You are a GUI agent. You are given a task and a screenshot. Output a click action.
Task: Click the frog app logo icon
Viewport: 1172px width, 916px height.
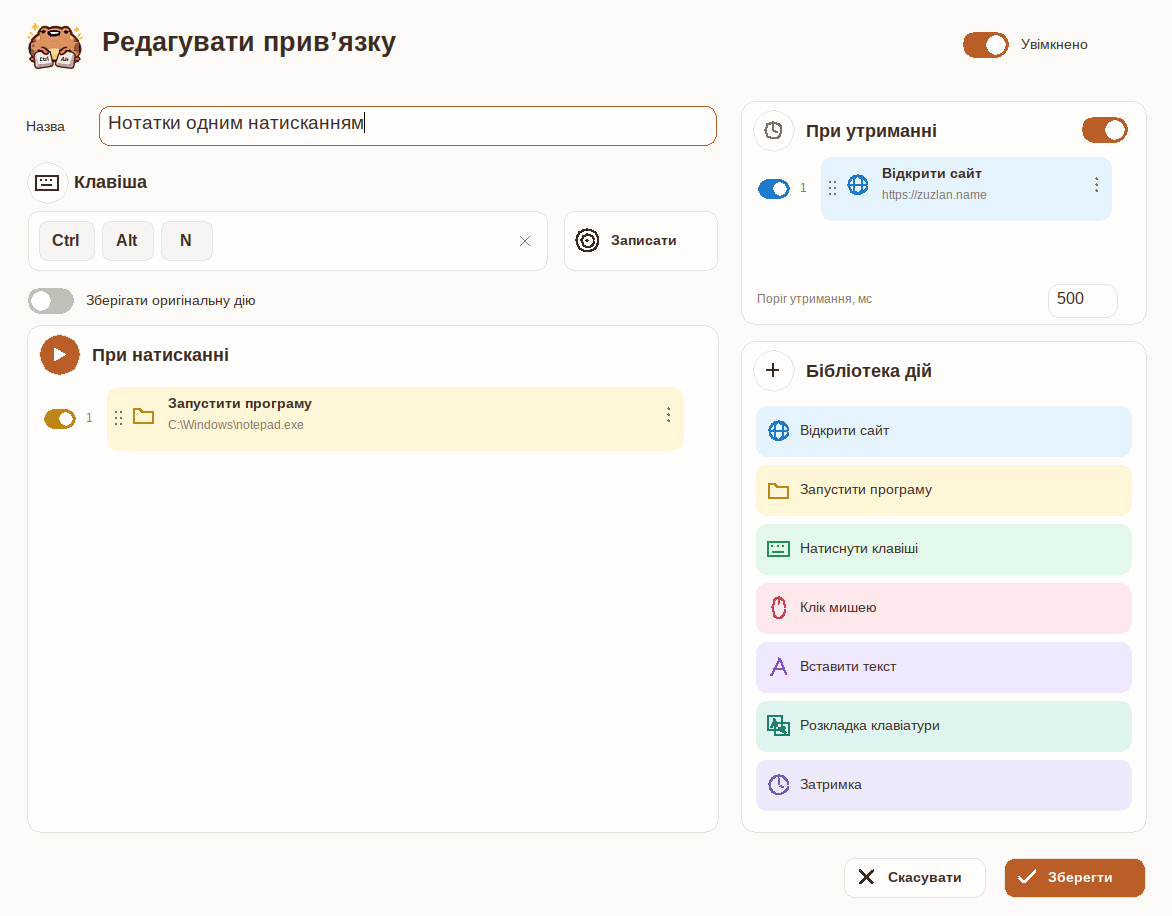pos(55,46)
